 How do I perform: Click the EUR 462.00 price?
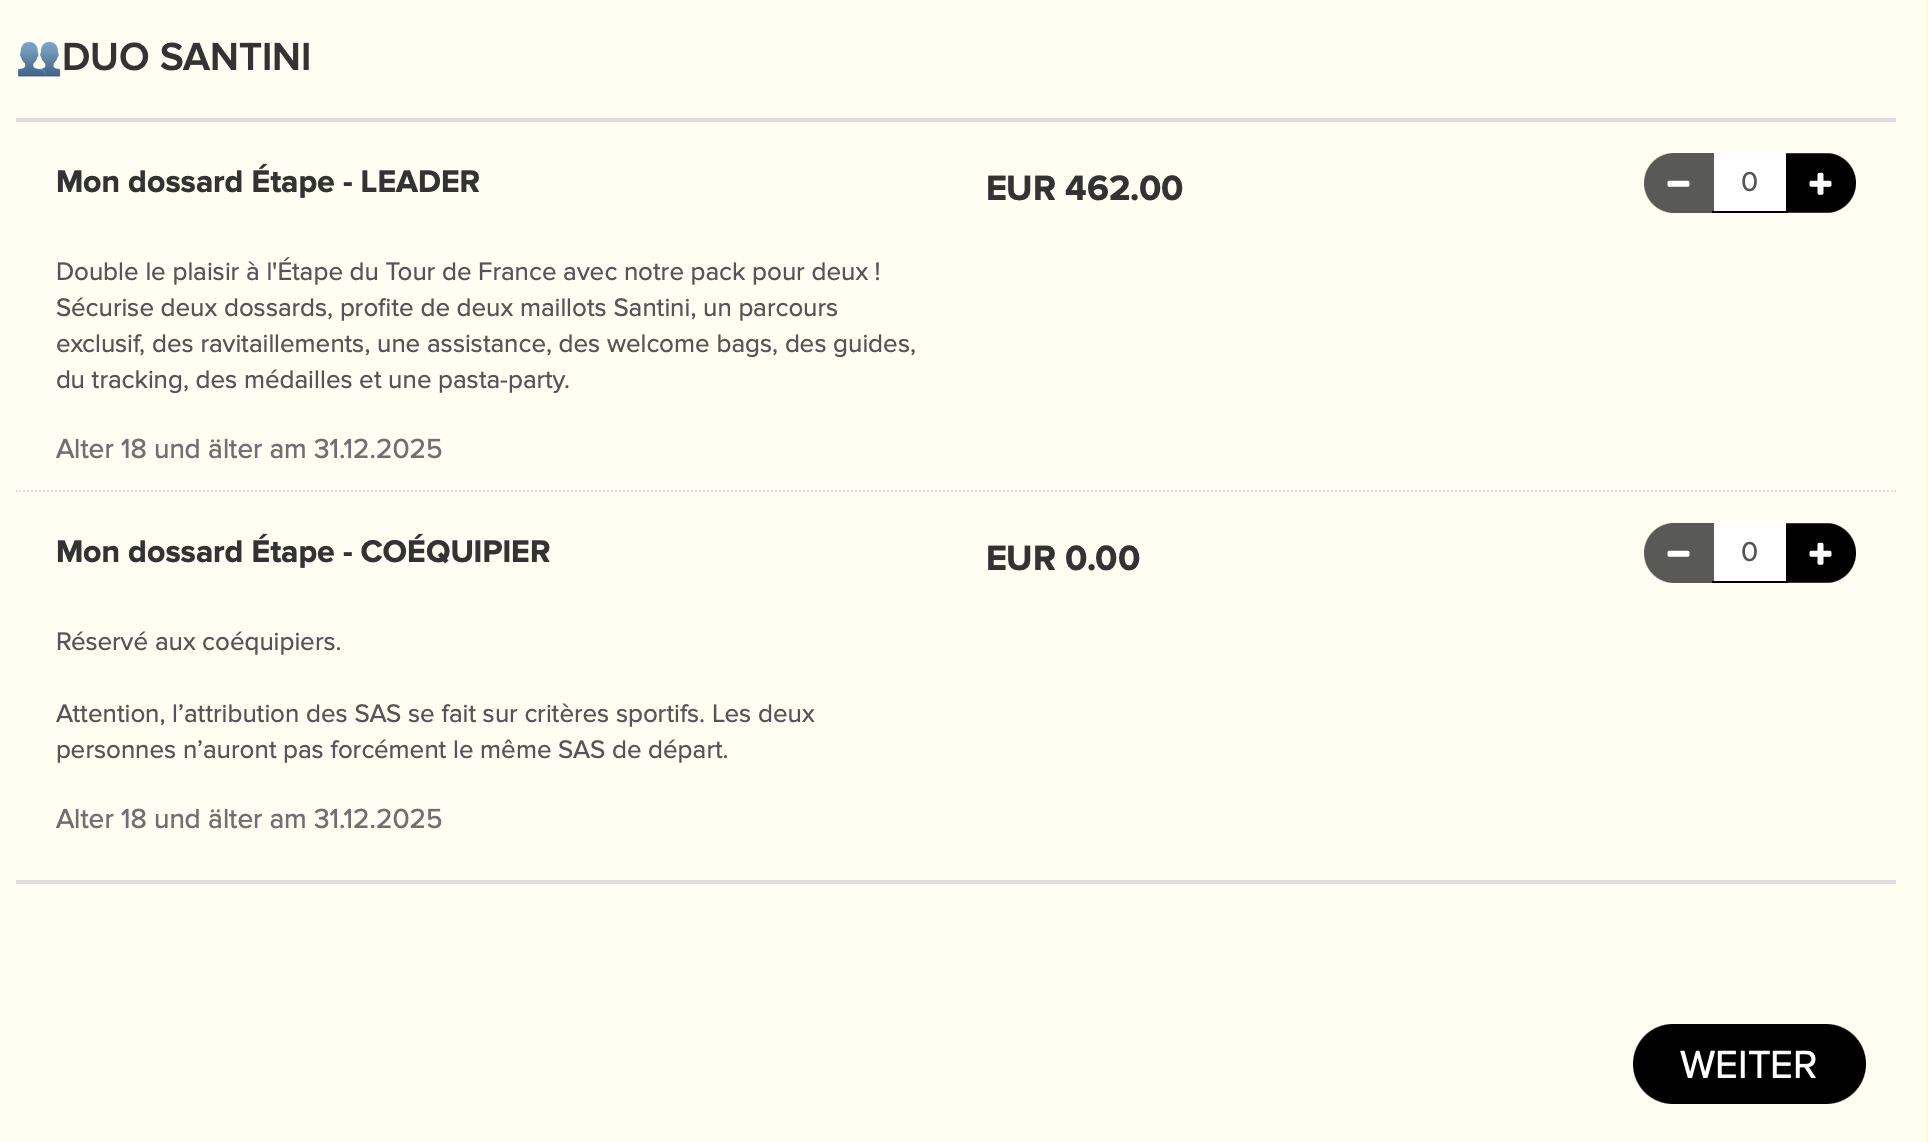(x=1084, y=188)
